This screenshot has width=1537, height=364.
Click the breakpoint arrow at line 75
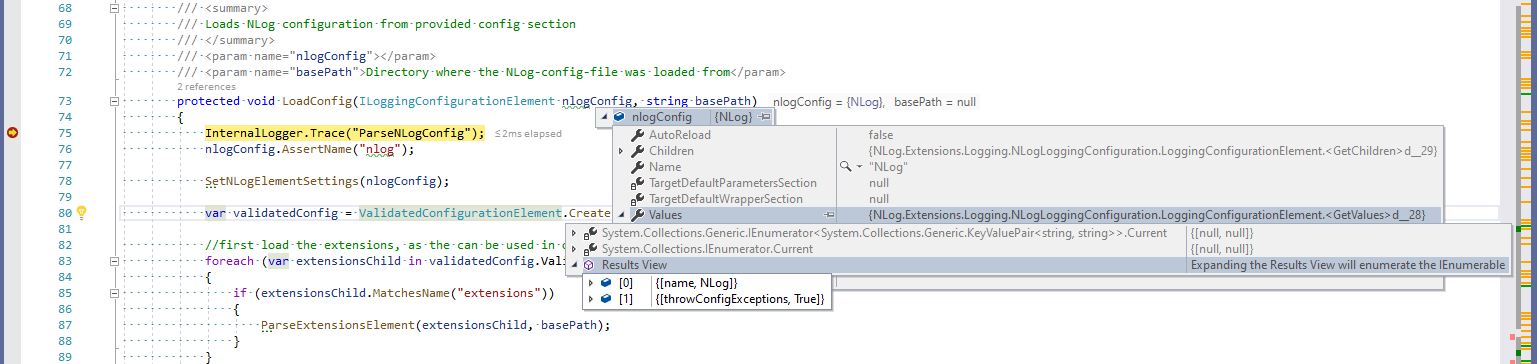14,133
